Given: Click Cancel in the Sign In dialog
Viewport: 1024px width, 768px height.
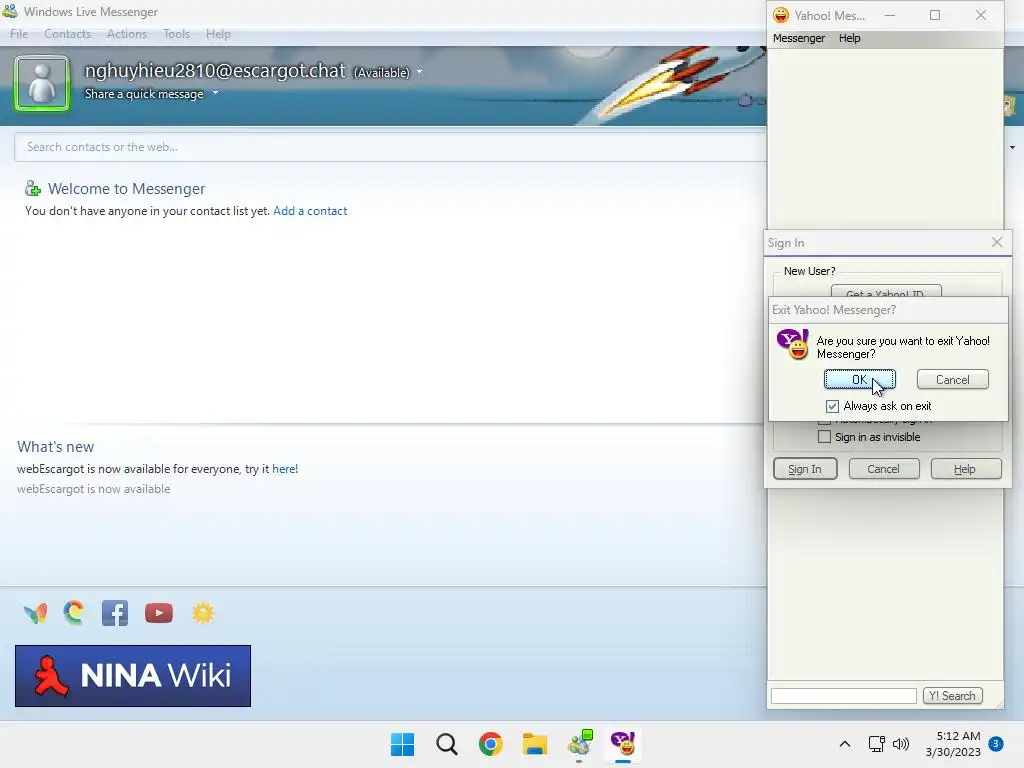Looking at the screenshot, I should pyautogui.click(x=884, y=469).
